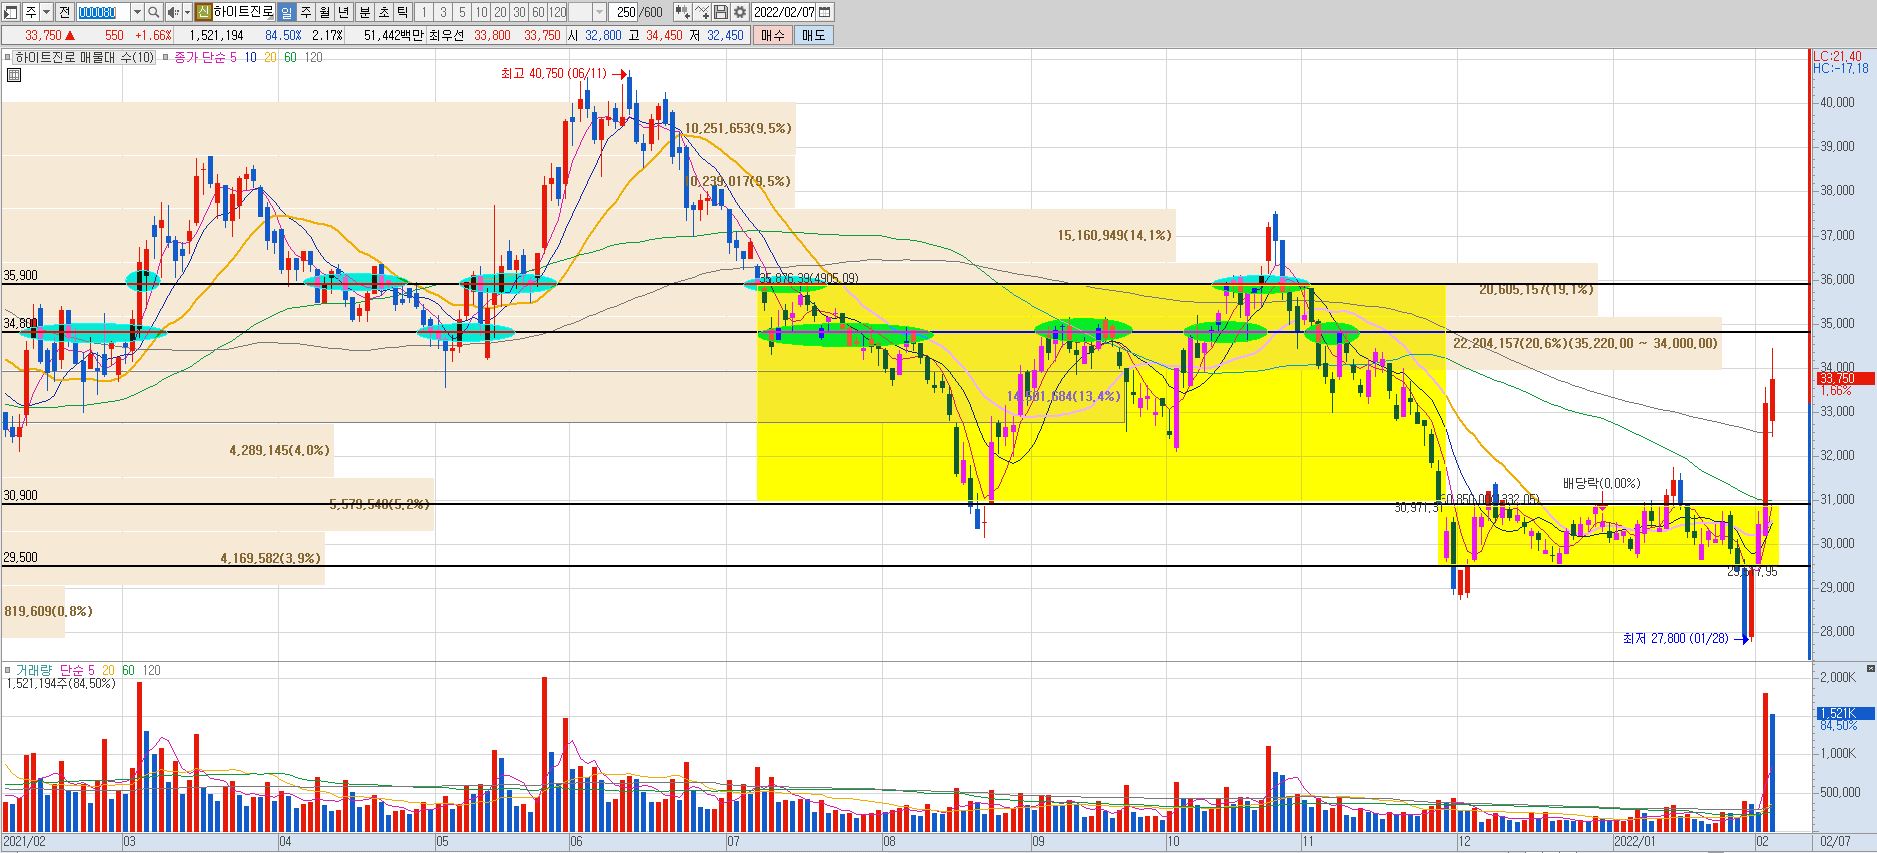Click the speaker sound alert icon
Image resolution: width=1877 pixels, height=853 pixels.
tap(173, 12)
